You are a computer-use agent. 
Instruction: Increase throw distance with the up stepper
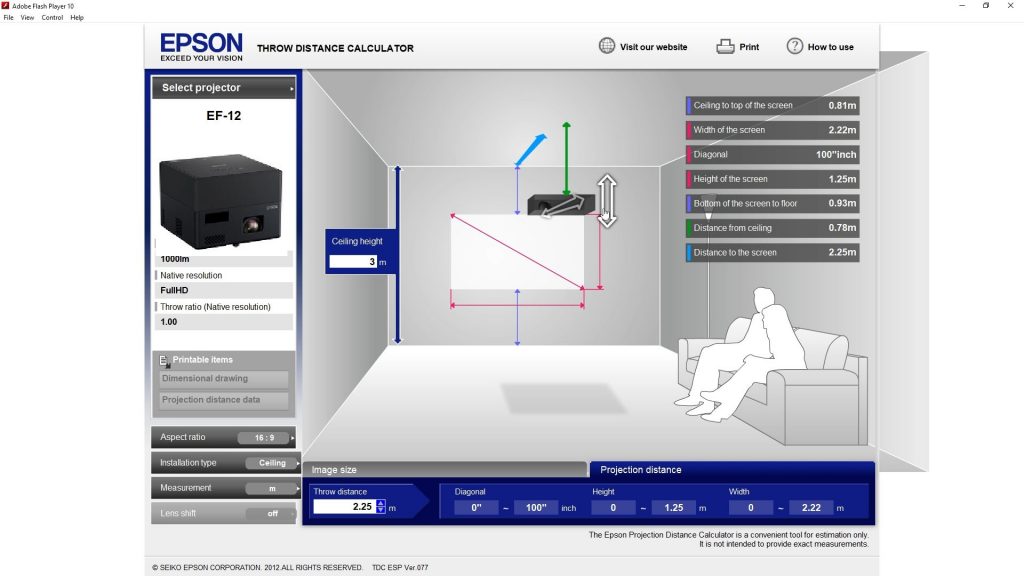point(381,504)
